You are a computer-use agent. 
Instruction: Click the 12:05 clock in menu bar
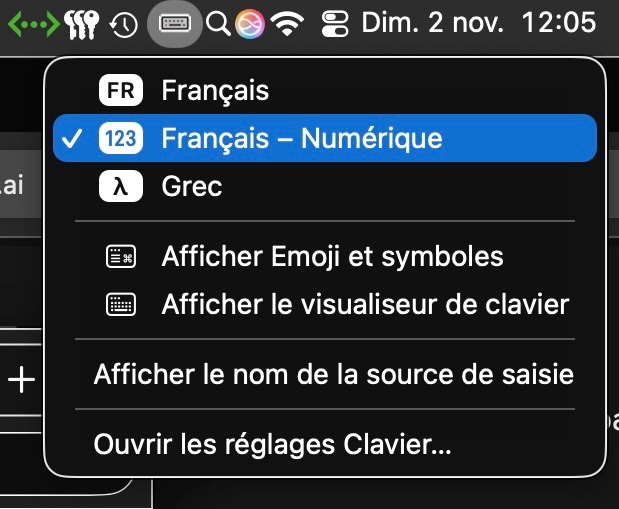(x=559, y=24)
